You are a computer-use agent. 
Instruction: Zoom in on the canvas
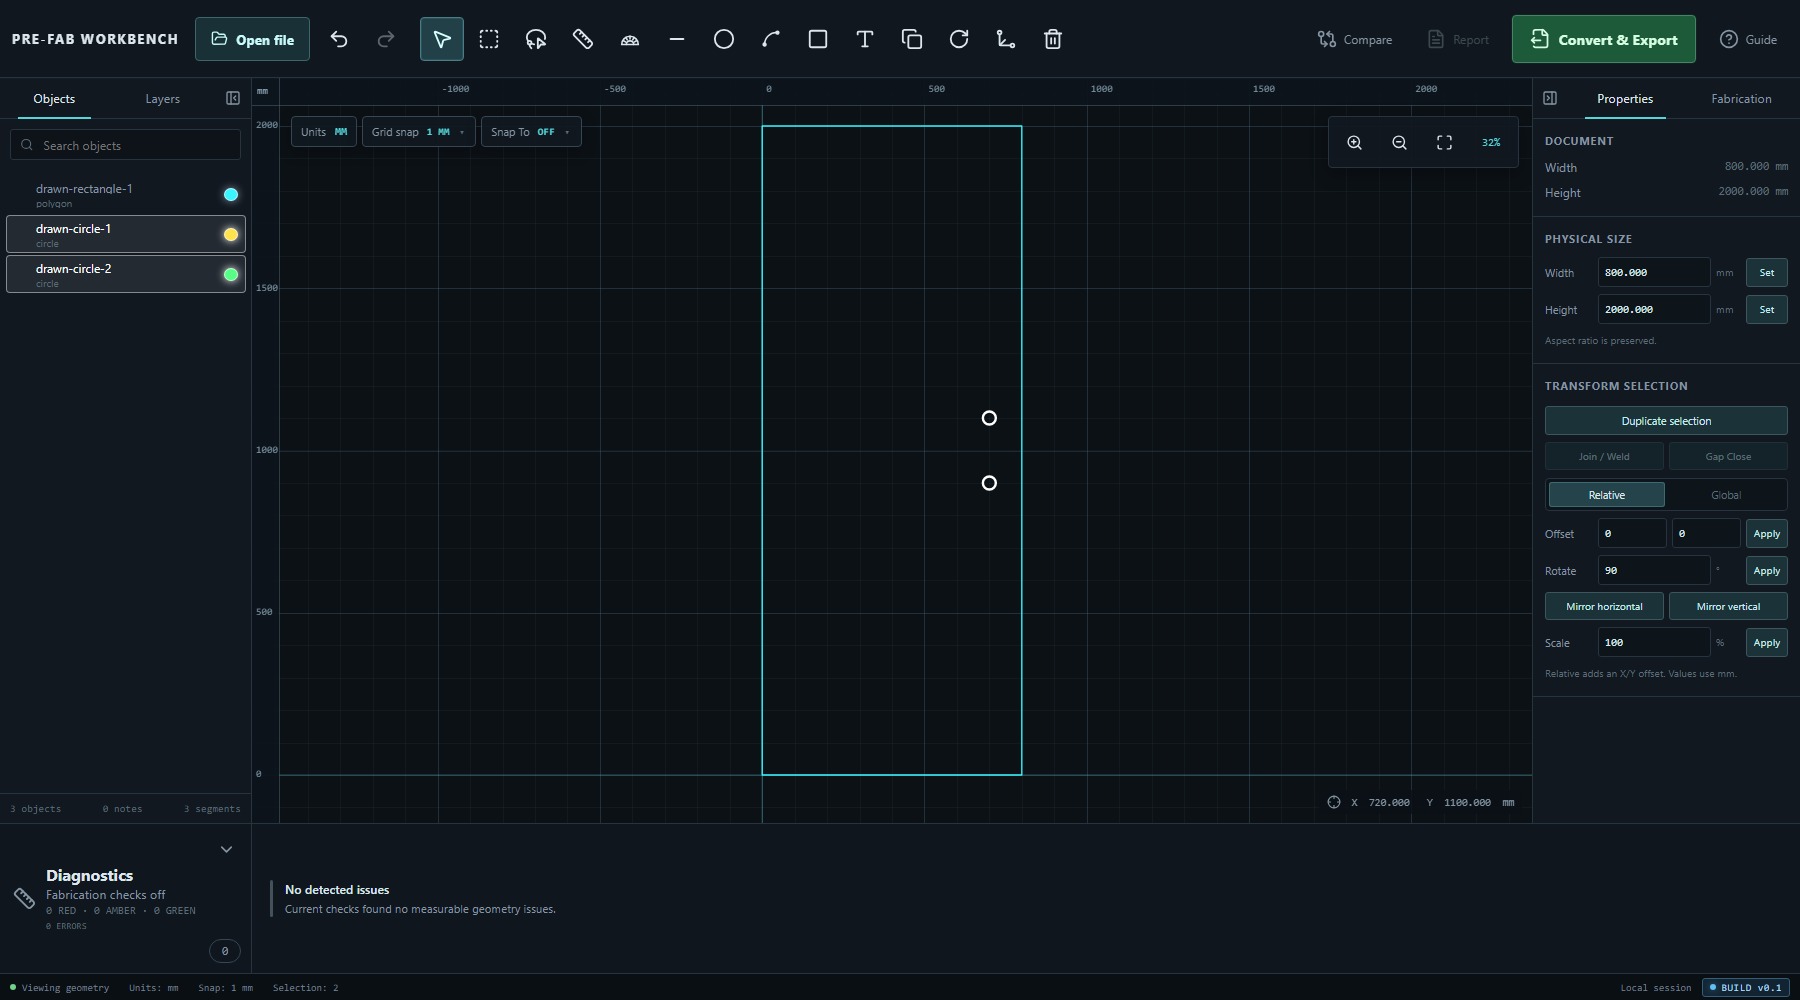[x=1354, y=143]
